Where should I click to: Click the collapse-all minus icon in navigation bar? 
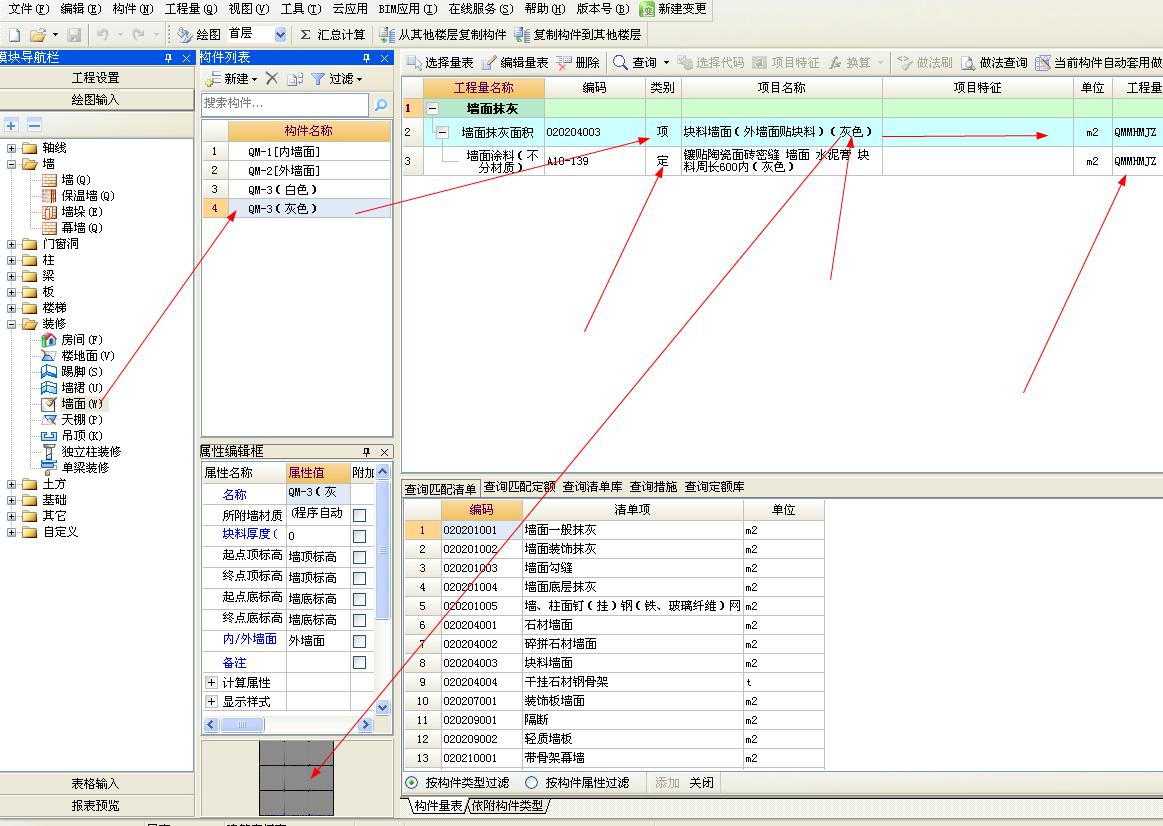34,125
